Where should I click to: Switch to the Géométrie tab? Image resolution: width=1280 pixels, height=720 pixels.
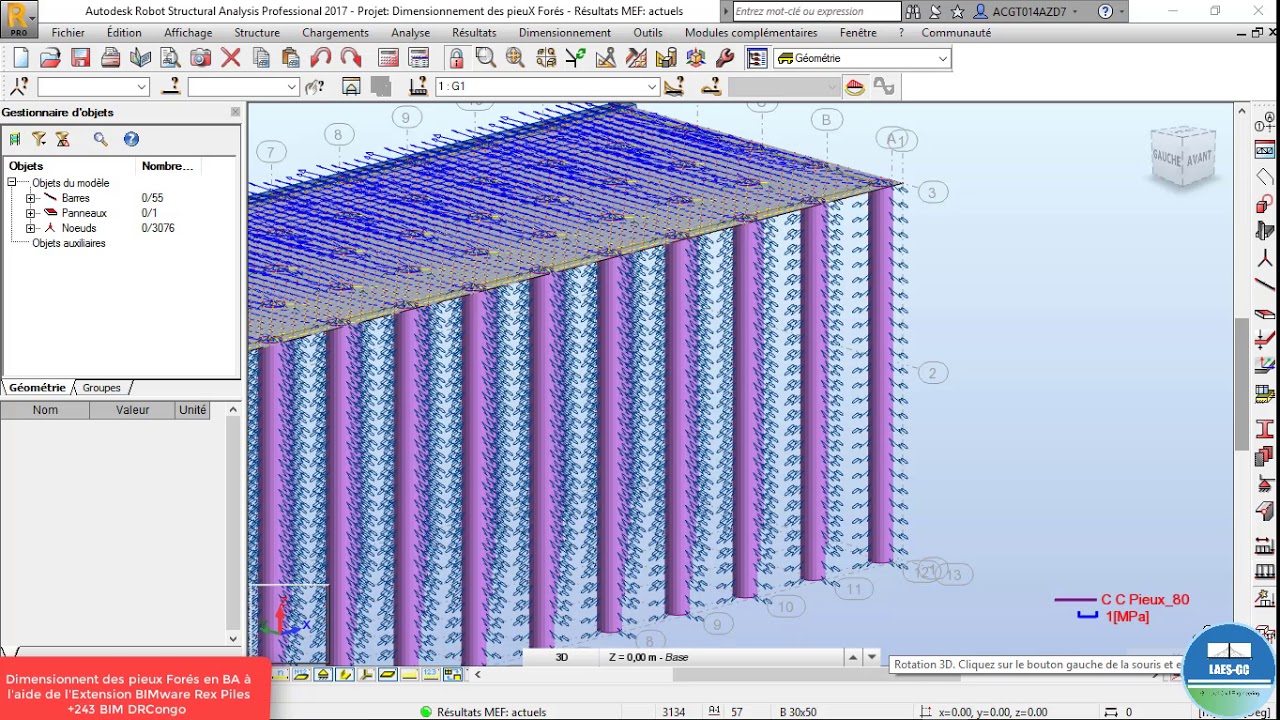pos(37,388)
